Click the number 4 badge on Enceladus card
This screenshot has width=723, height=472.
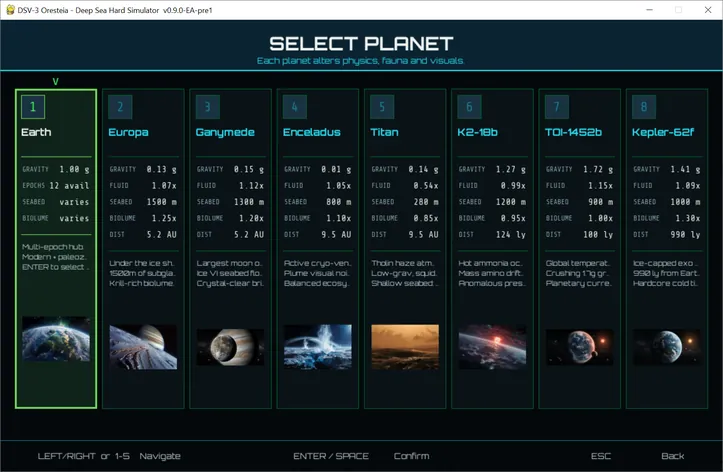click(295, 107)
